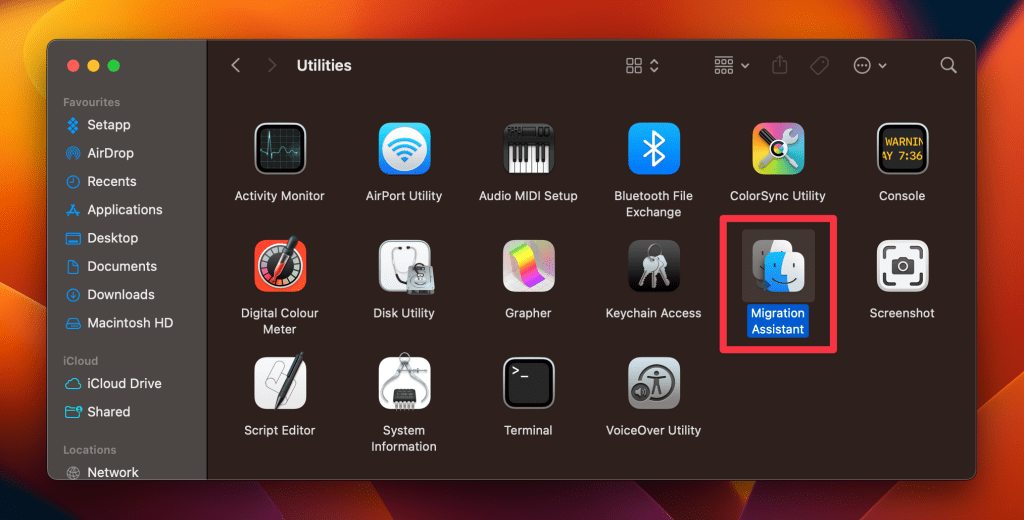Click the "Terminal" label text
Screen dimensions: 1024x520
pyautogui.click(x=528, y=430)
